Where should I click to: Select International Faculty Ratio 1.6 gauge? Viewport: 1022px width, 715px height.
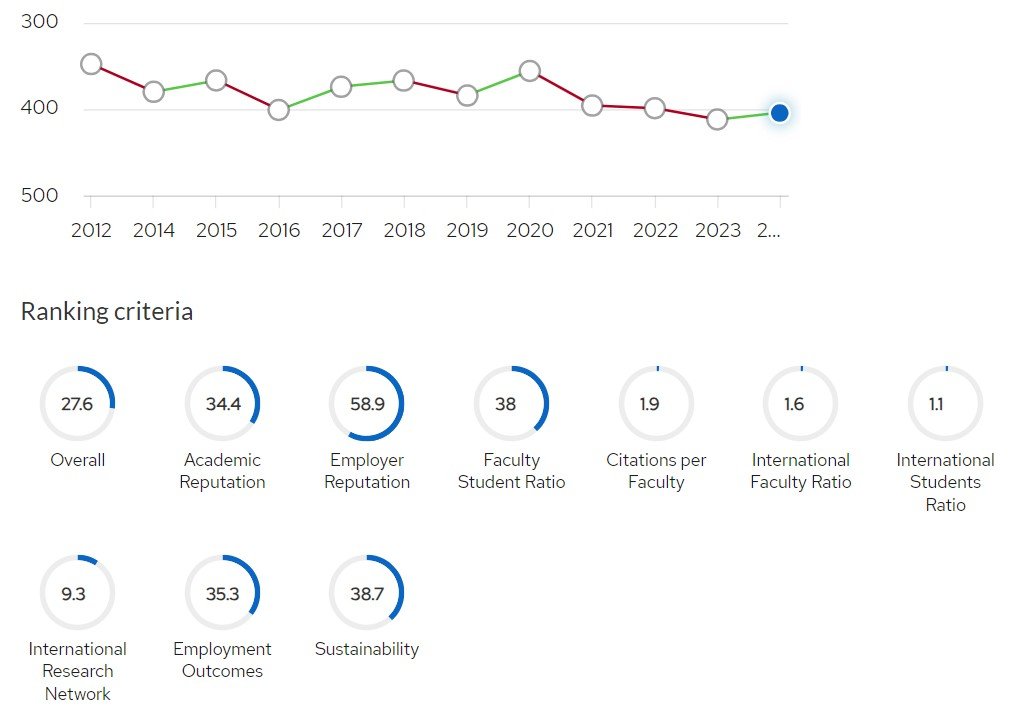pyautogui.click(x=801, y=404)
